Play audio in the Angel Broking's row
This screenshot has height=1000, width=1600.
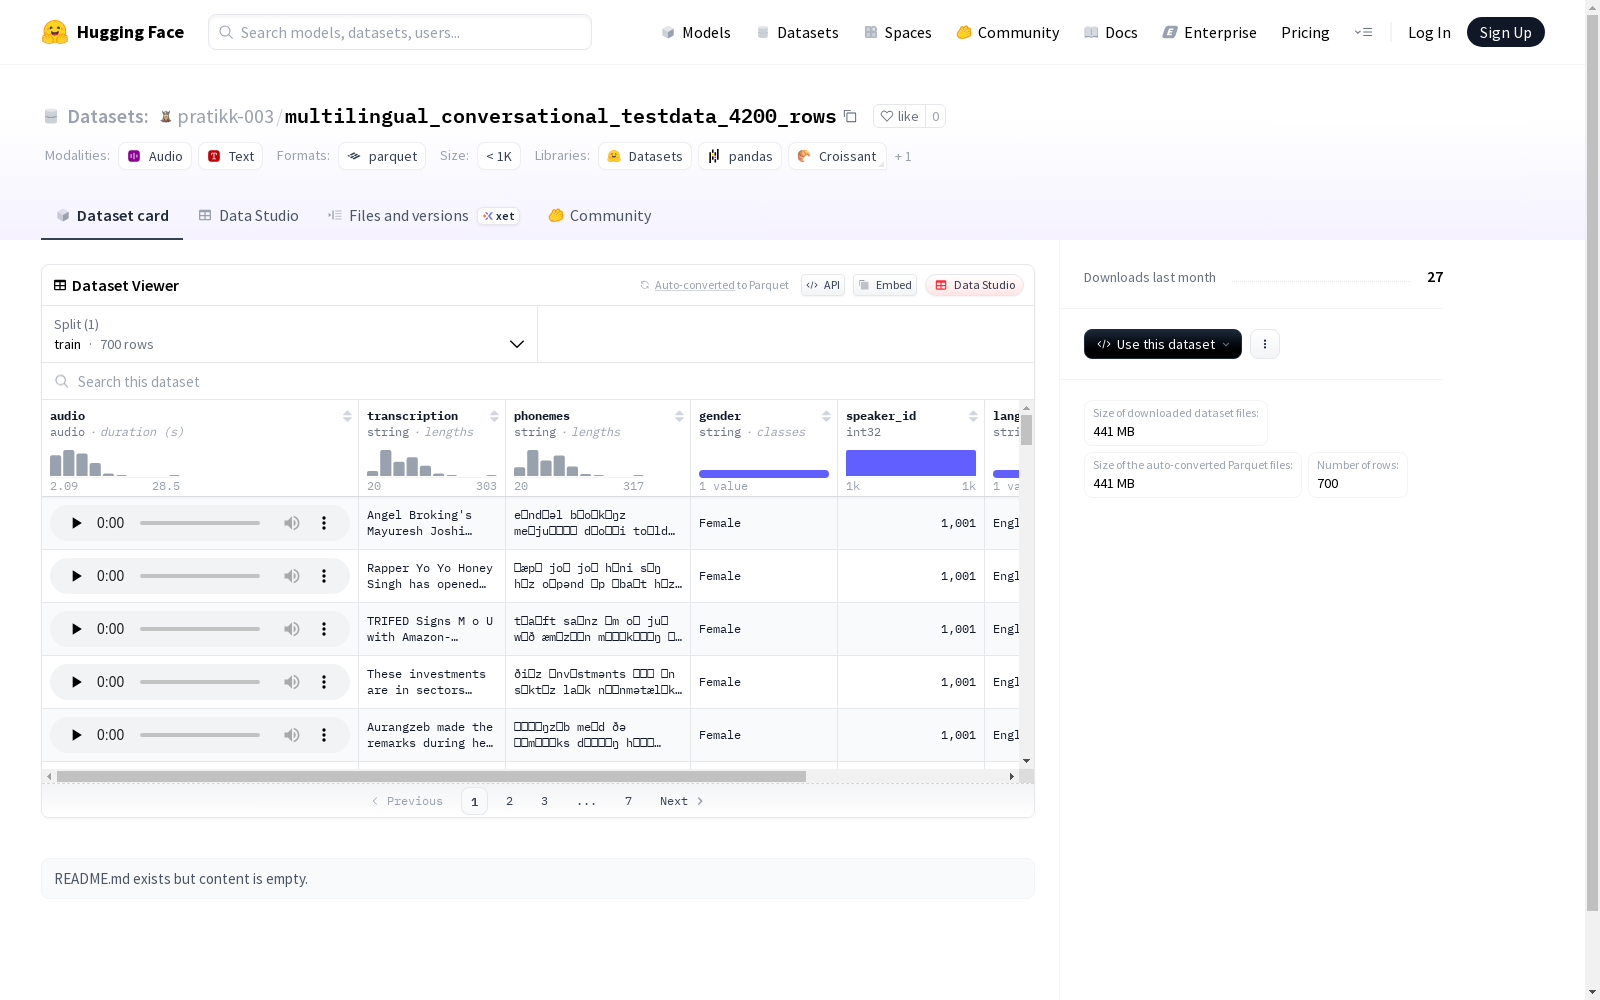76,523
